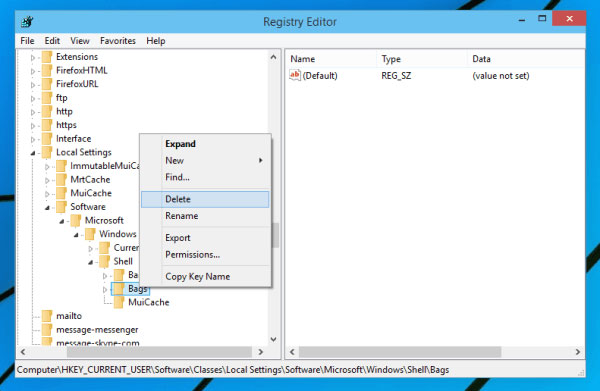Click the selected Bags folder icon

(119, 289)
